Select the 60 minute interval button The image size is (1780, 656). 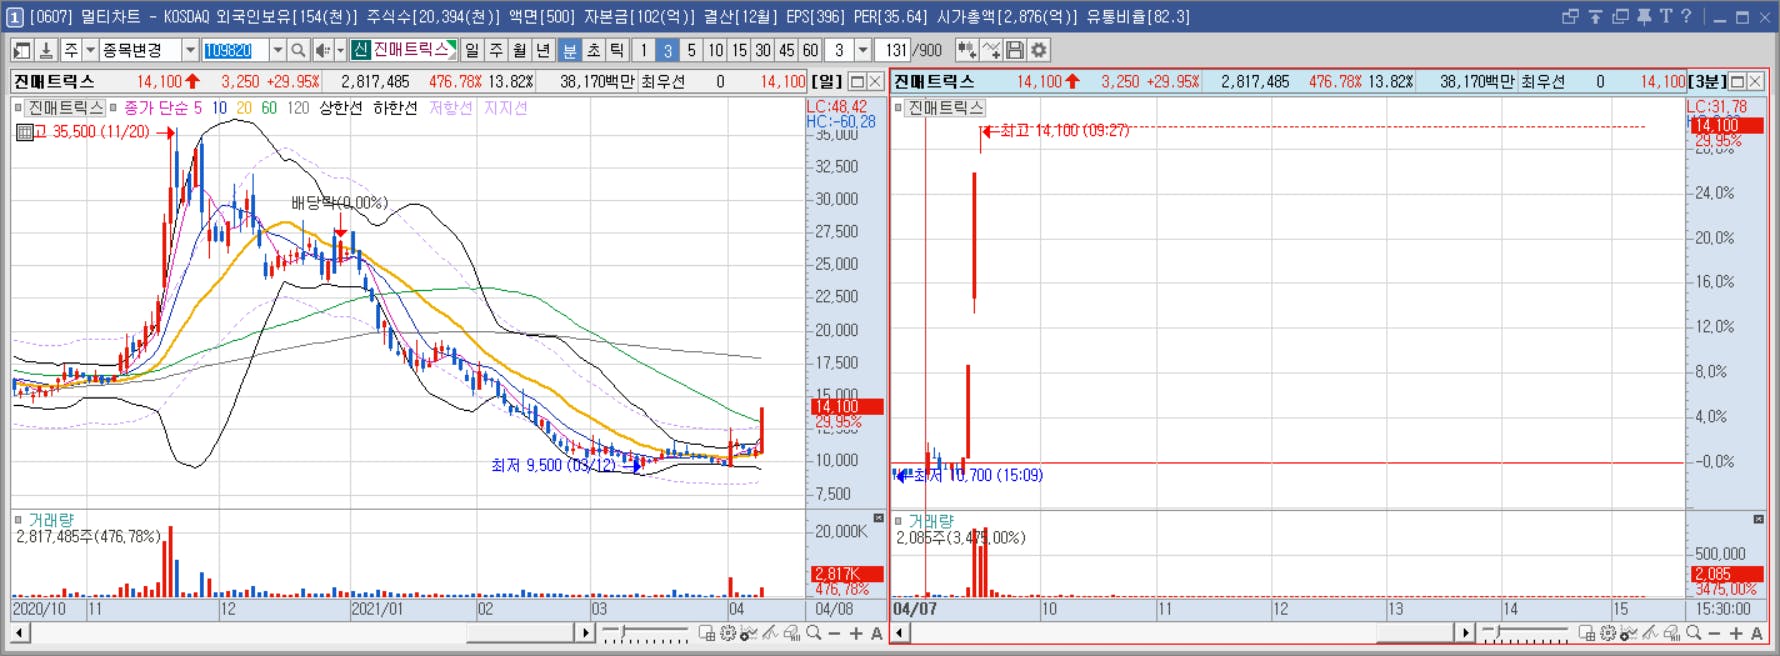(810, 50)
